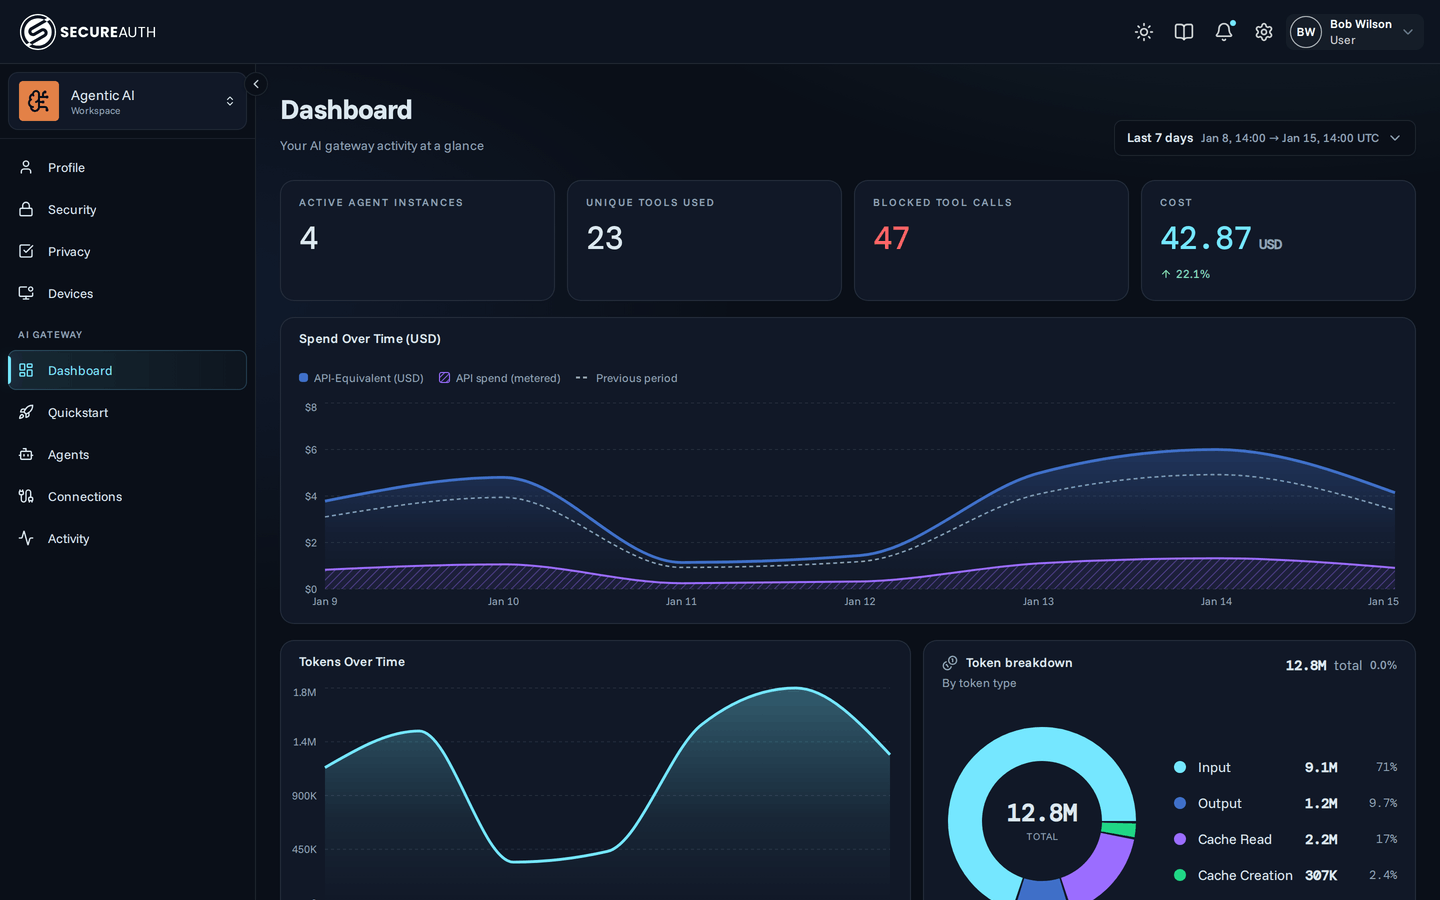Click the Cost card
Screen dimensions: 1440x900
[1278, 240]
